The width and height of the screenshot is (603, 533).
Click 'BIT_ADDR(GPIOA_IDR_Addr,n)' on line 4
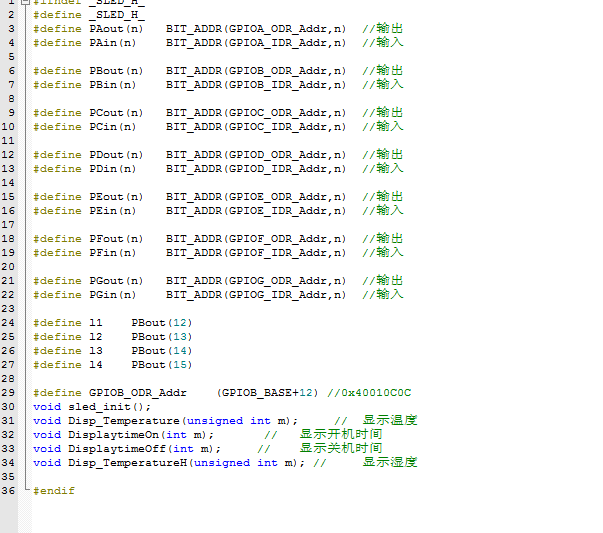[256, 43]
